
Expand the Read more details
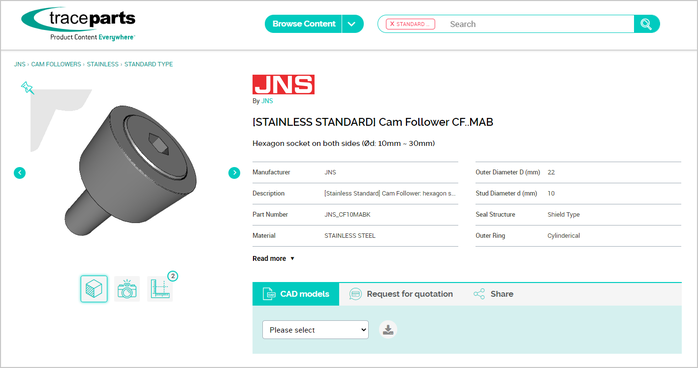(273, 259)
